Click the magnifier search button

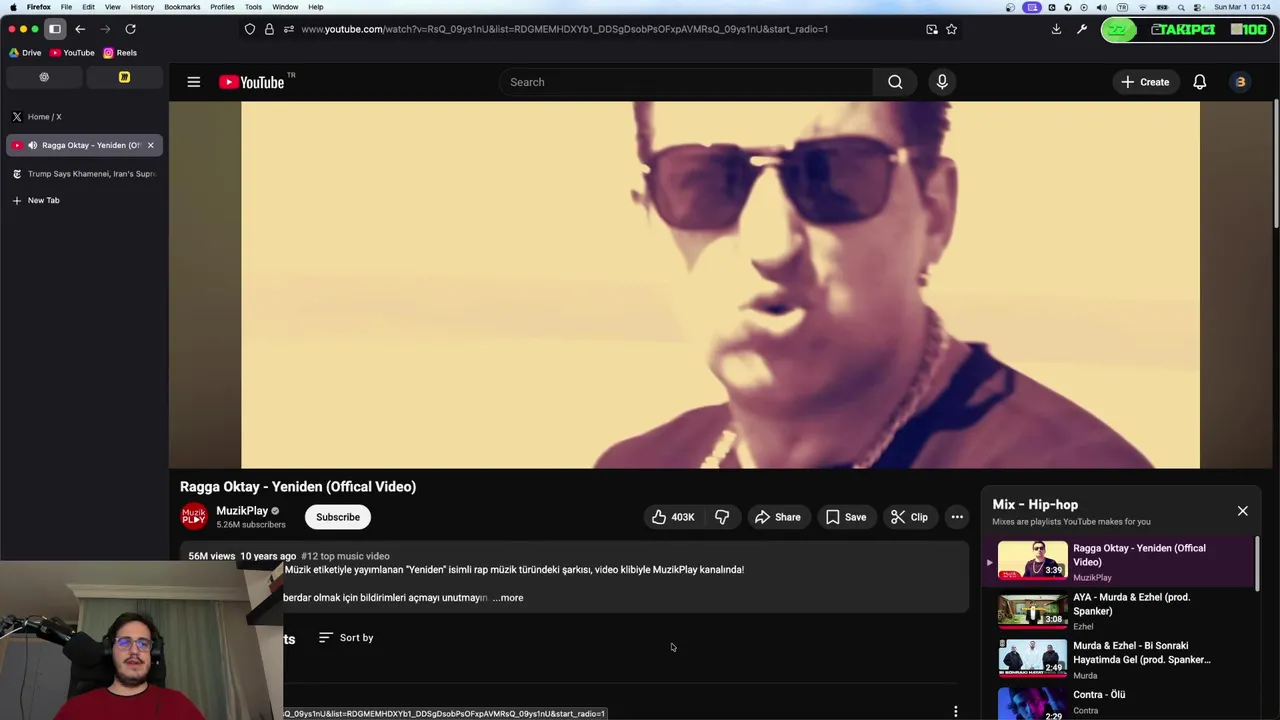[895, 82]
